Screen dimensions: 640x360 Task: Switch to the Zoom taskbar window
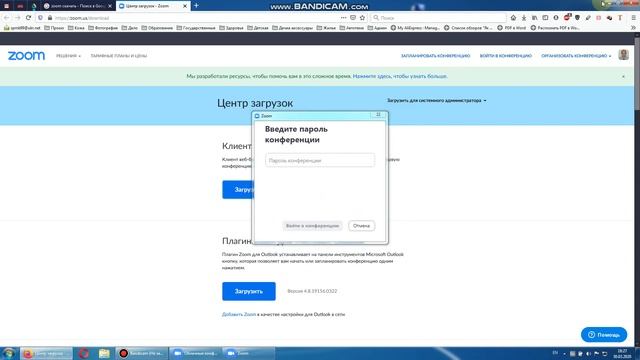[x=249, y=353]
